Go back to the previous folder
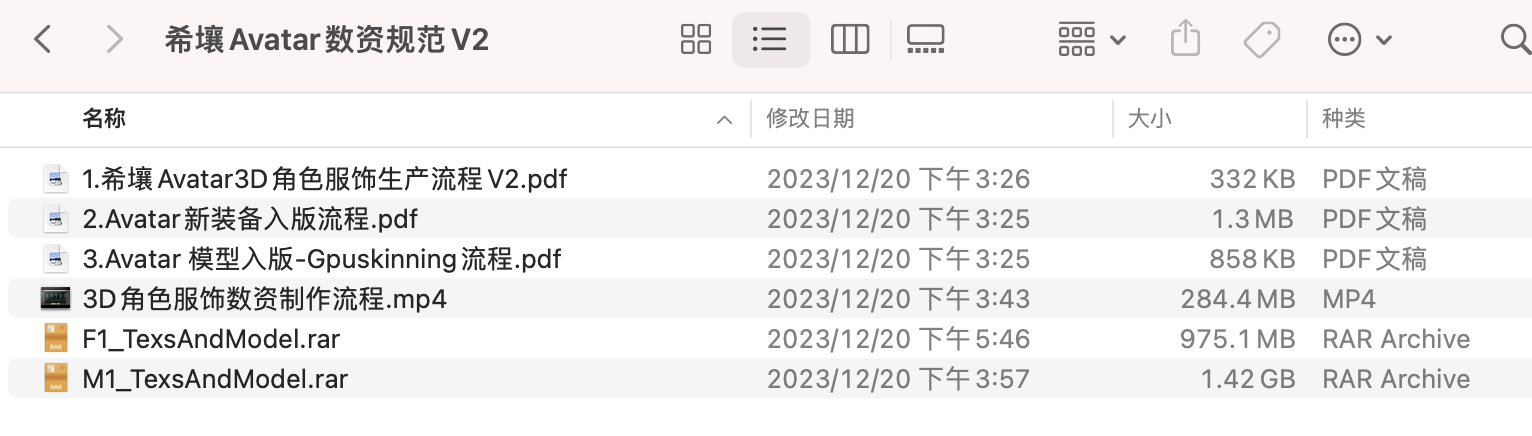This screenshot has width=1532, height=436. click(x=42, y=40)
